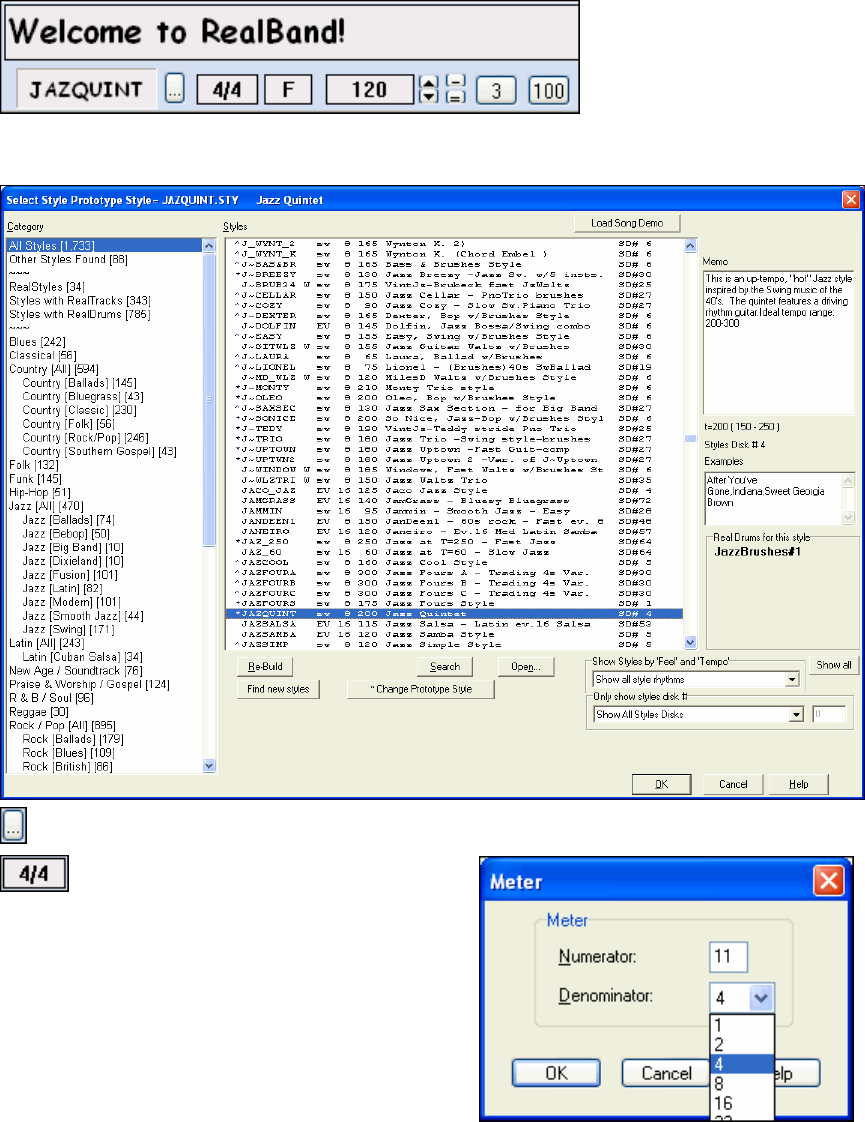Select Jazz [Swing] [171] subcategory

(x=69, y=630)
